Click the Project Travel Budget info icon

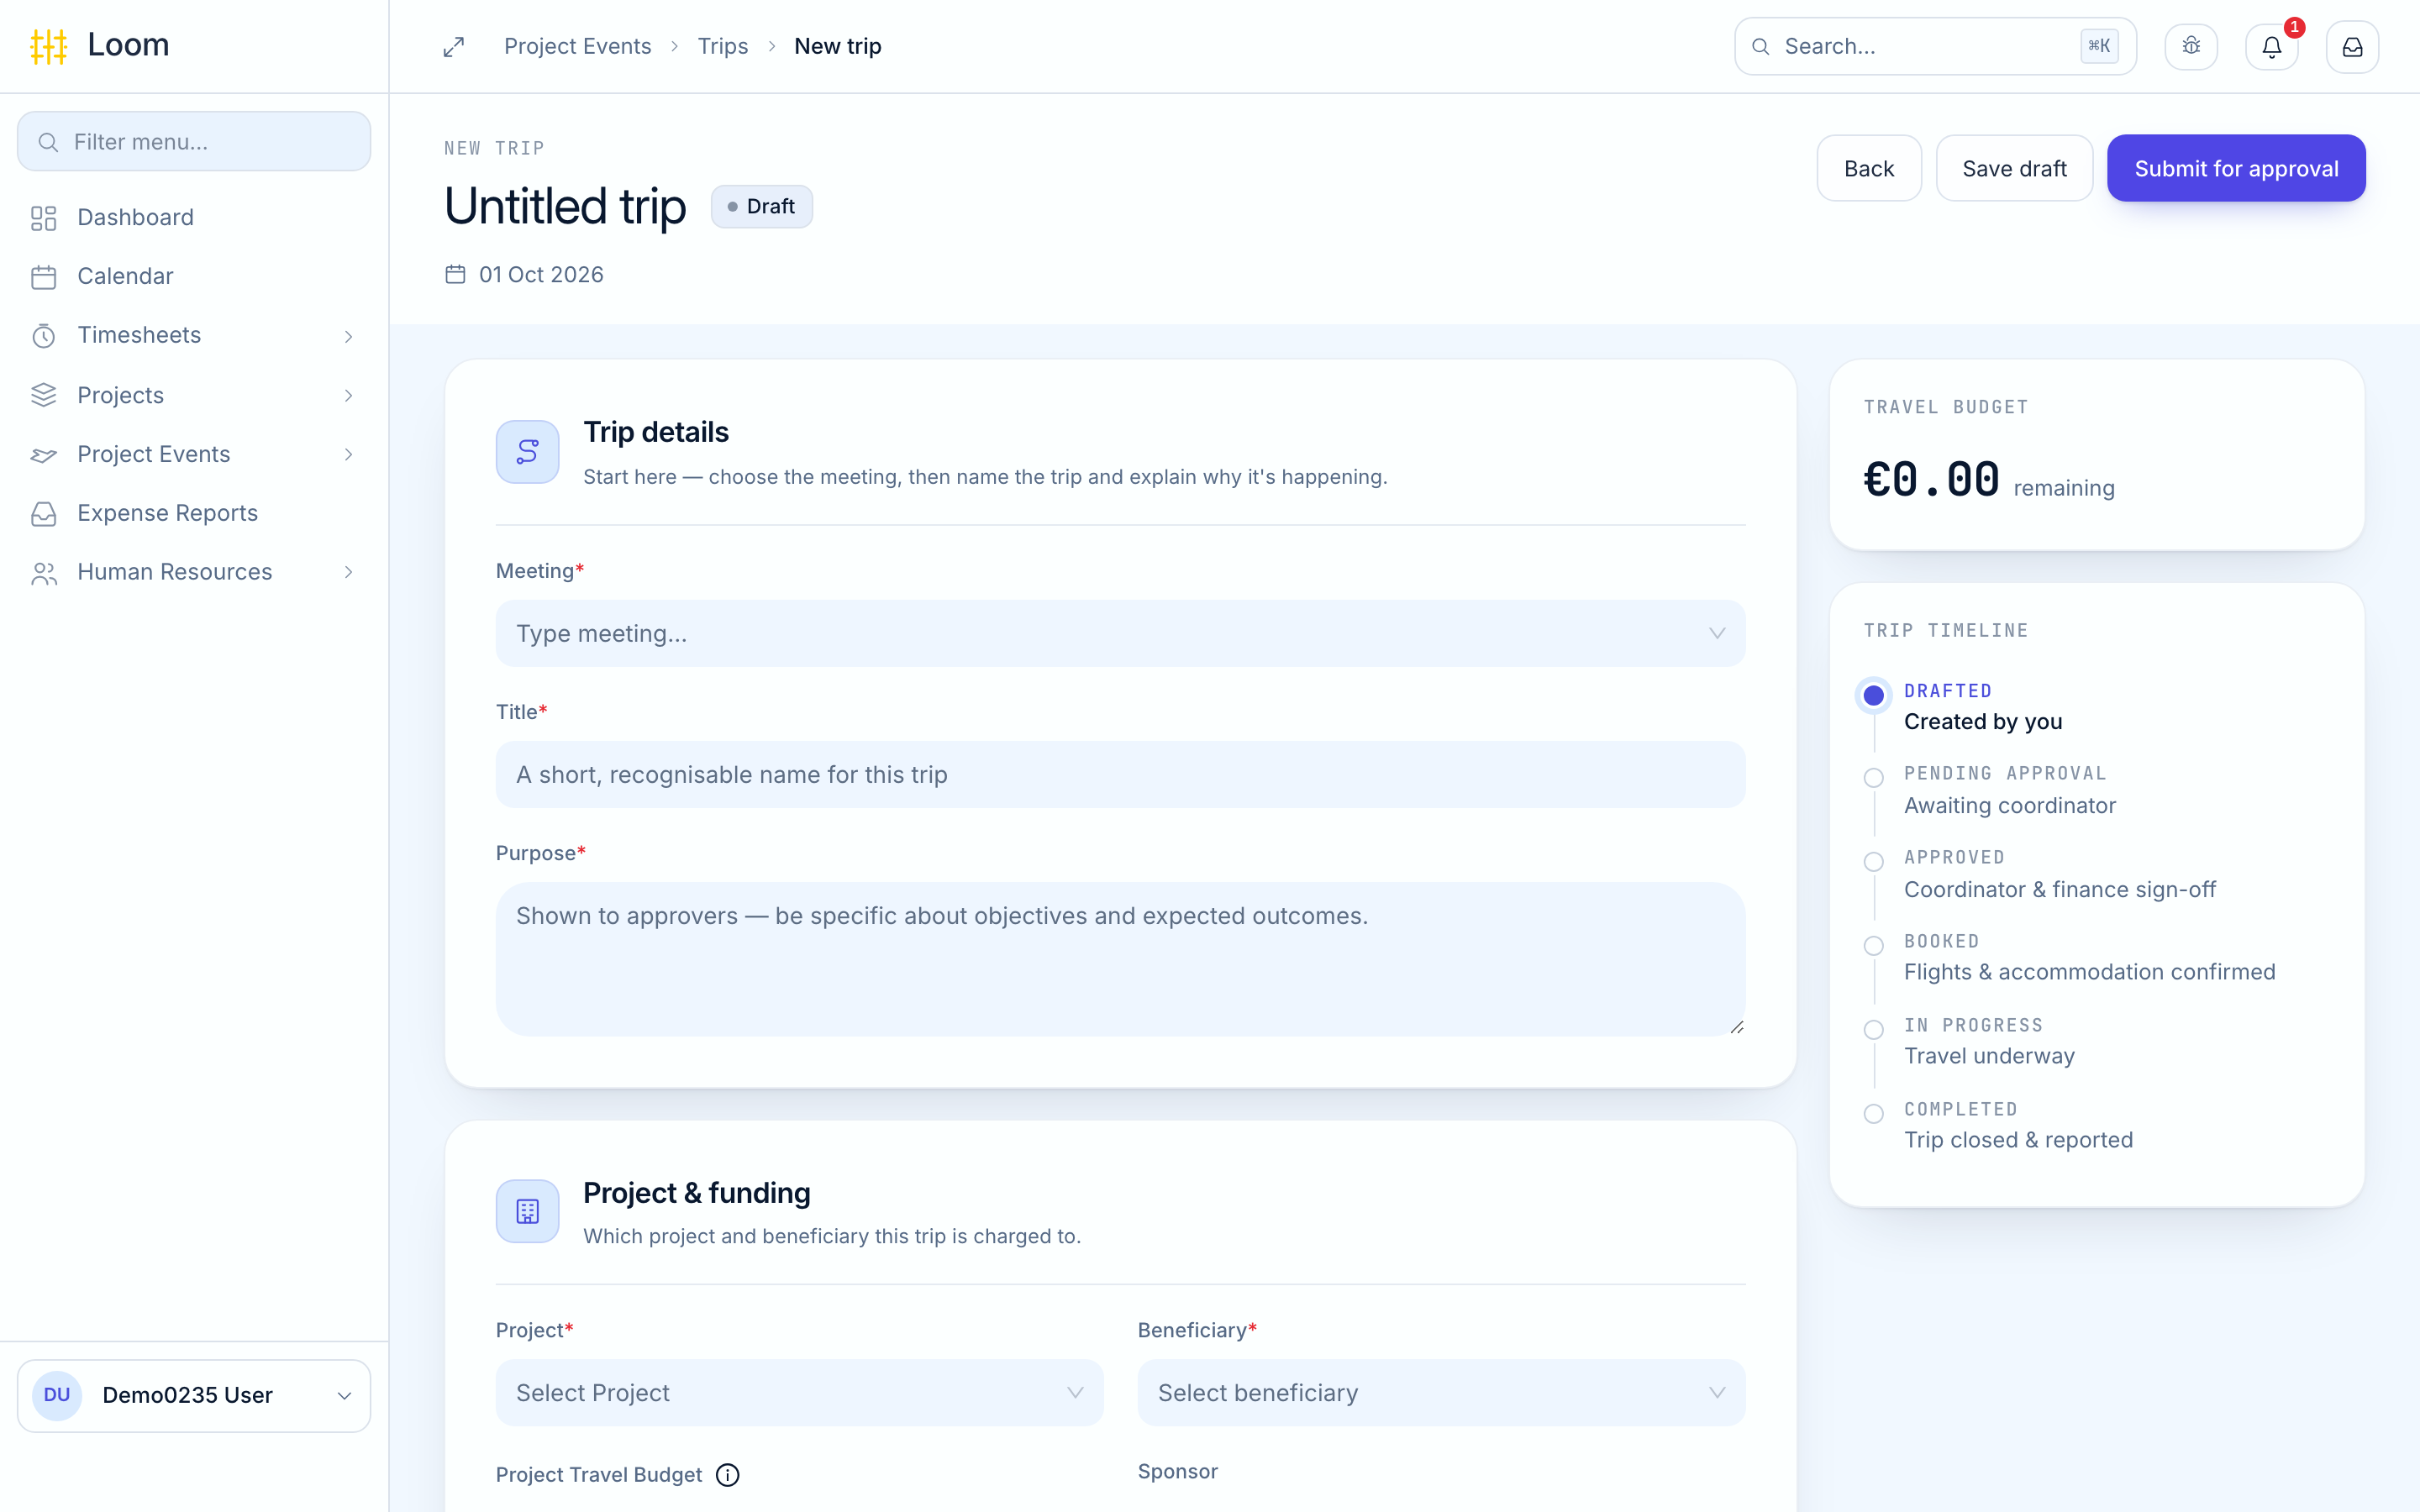728,1475
